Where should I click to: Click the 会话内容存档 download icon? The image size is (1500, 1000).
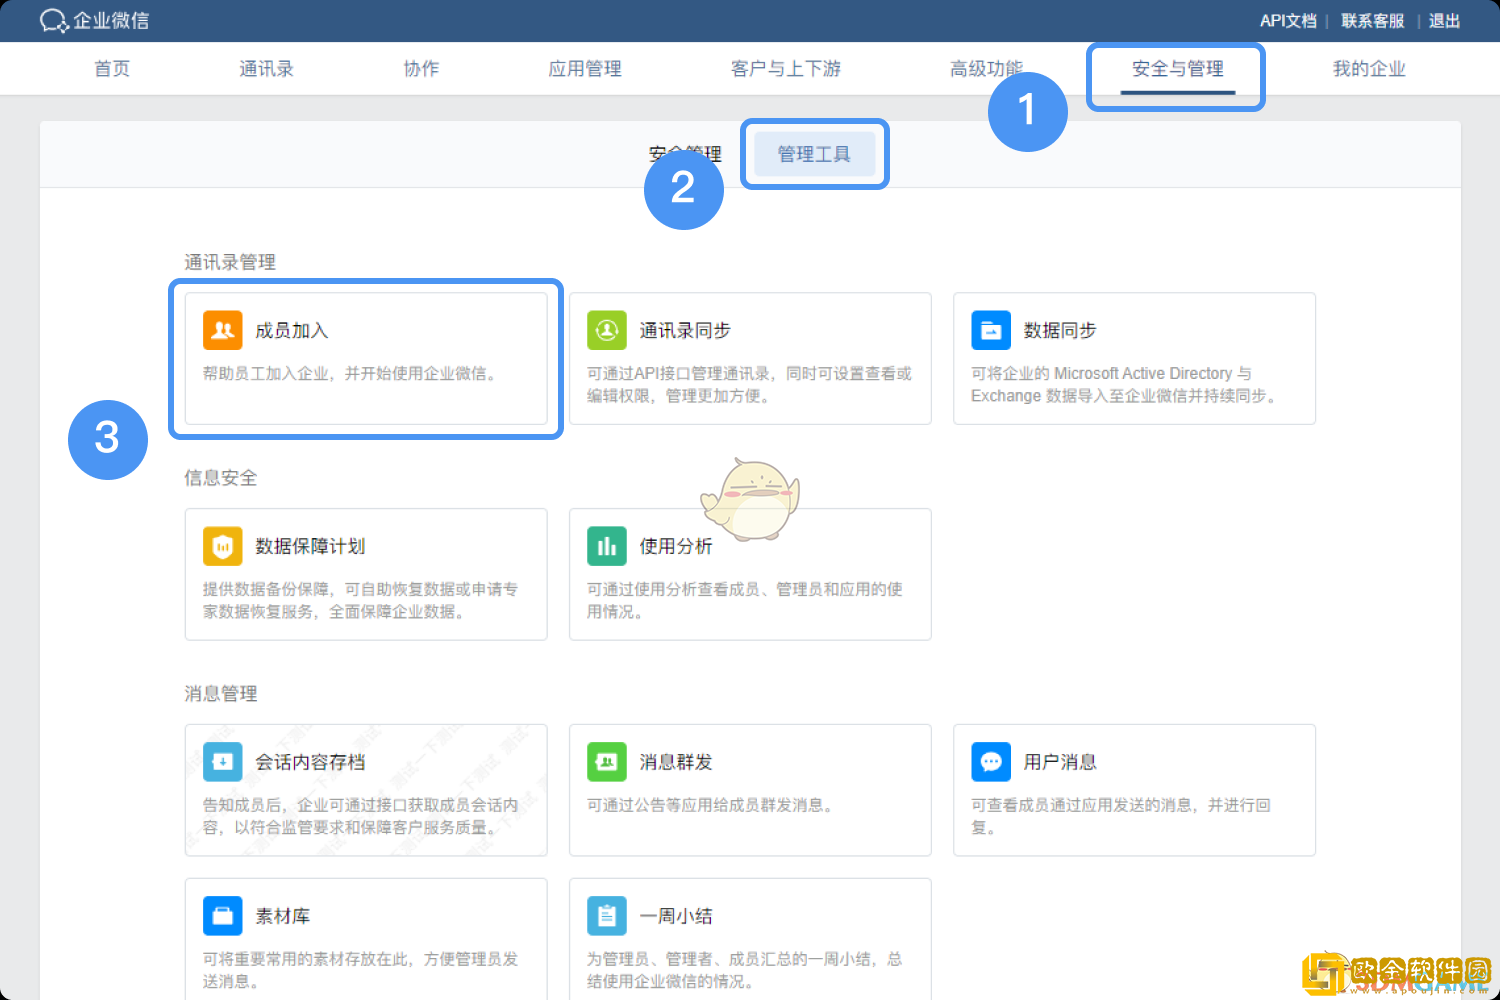point(223,762)
